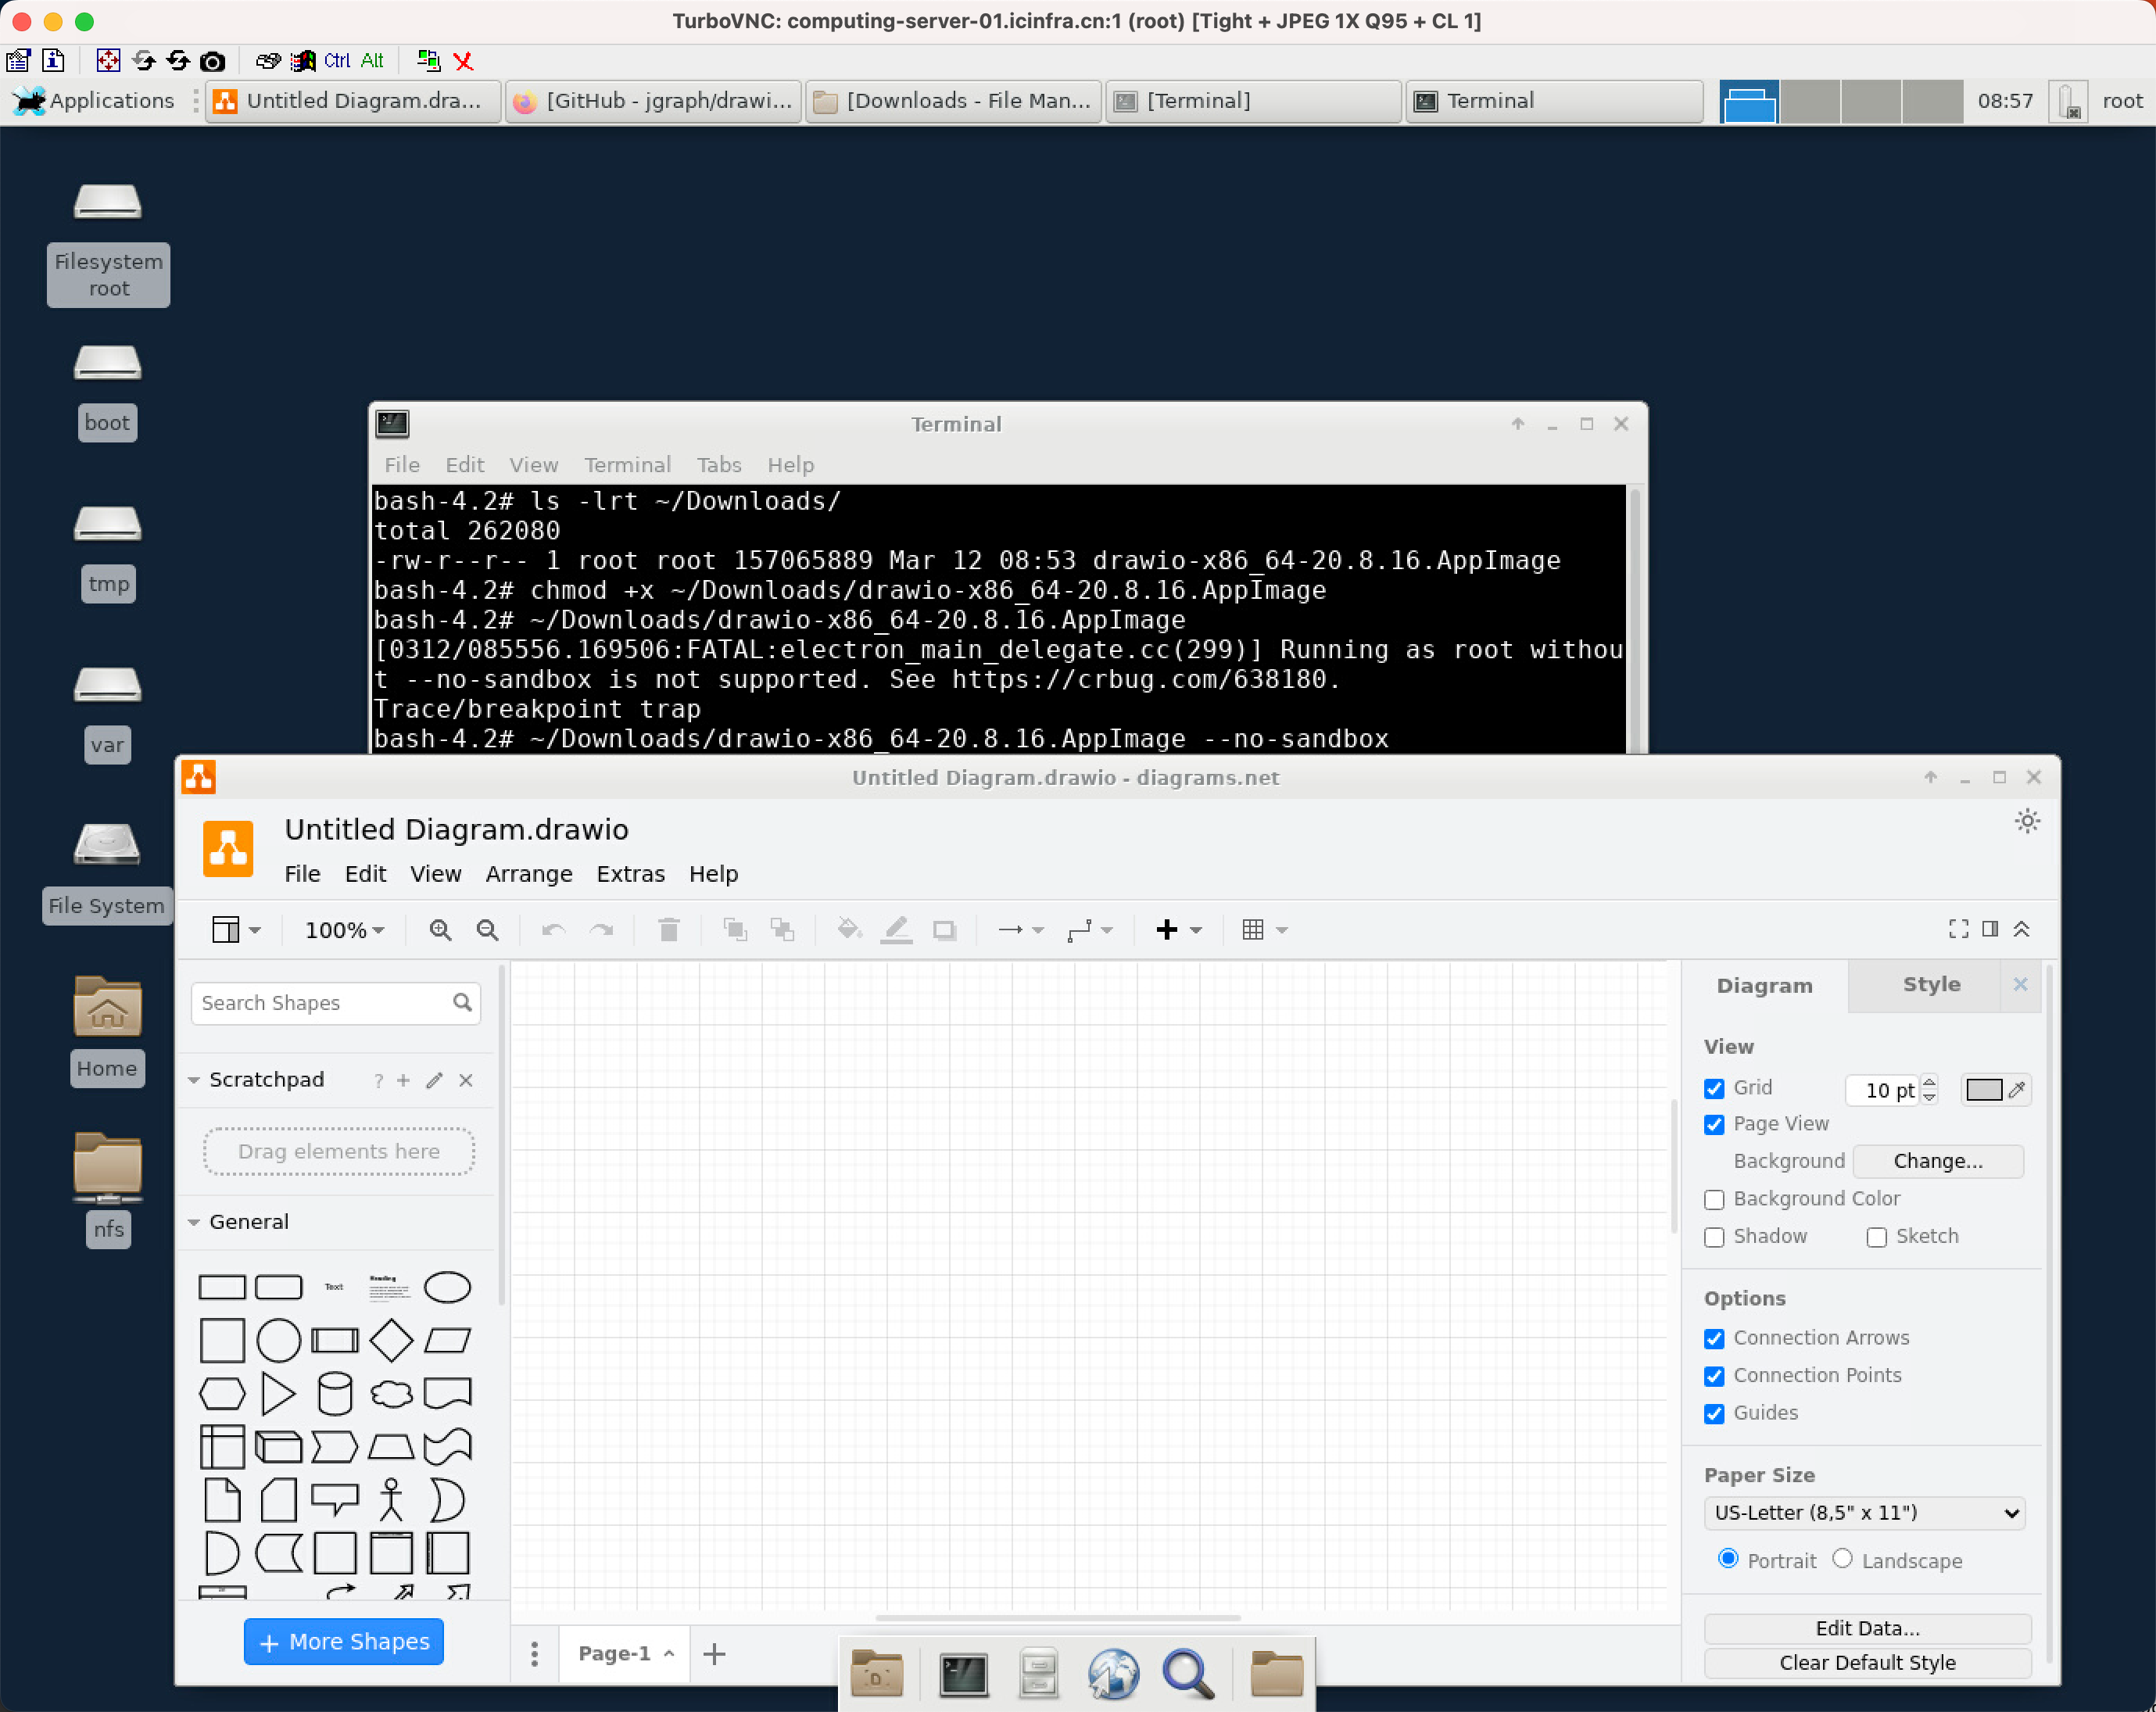Click the zoom in magnifier icon

pyautogui.click(x=440, y=930)
